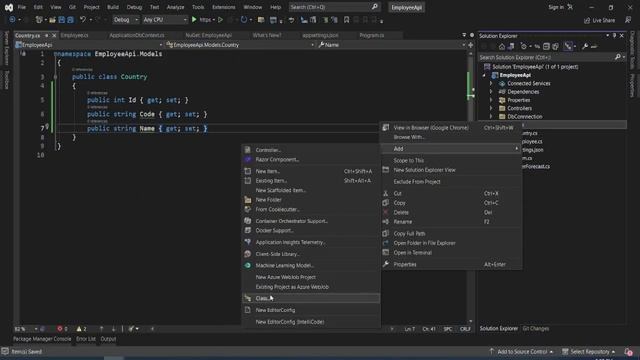Click Rename in the context menu
640x360 pixels.
point(451,222)
